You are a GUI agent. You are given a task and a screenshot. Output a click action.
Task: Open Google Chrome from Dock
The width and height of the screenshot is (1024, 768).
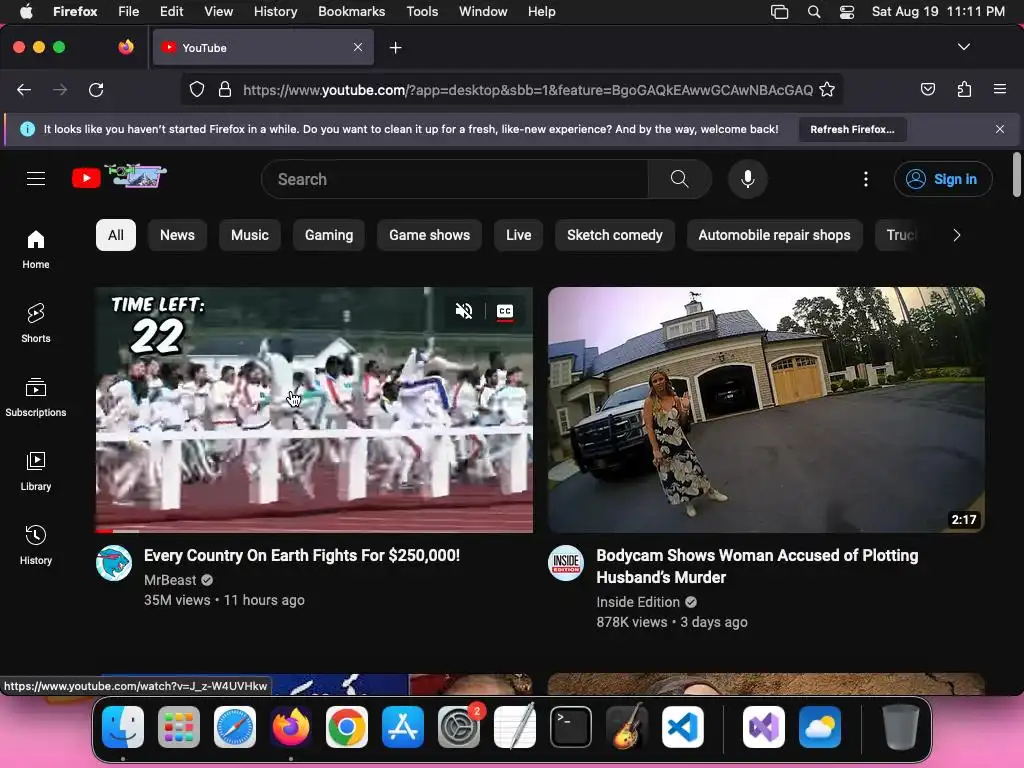click(x=347, y=727)
